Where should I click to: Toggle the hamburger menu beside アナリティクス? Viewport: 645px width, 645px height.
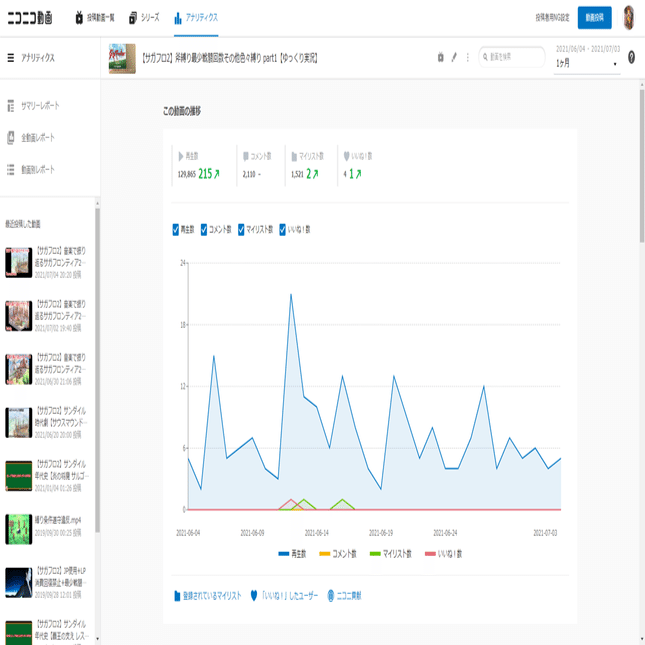[x=11, y=58]
